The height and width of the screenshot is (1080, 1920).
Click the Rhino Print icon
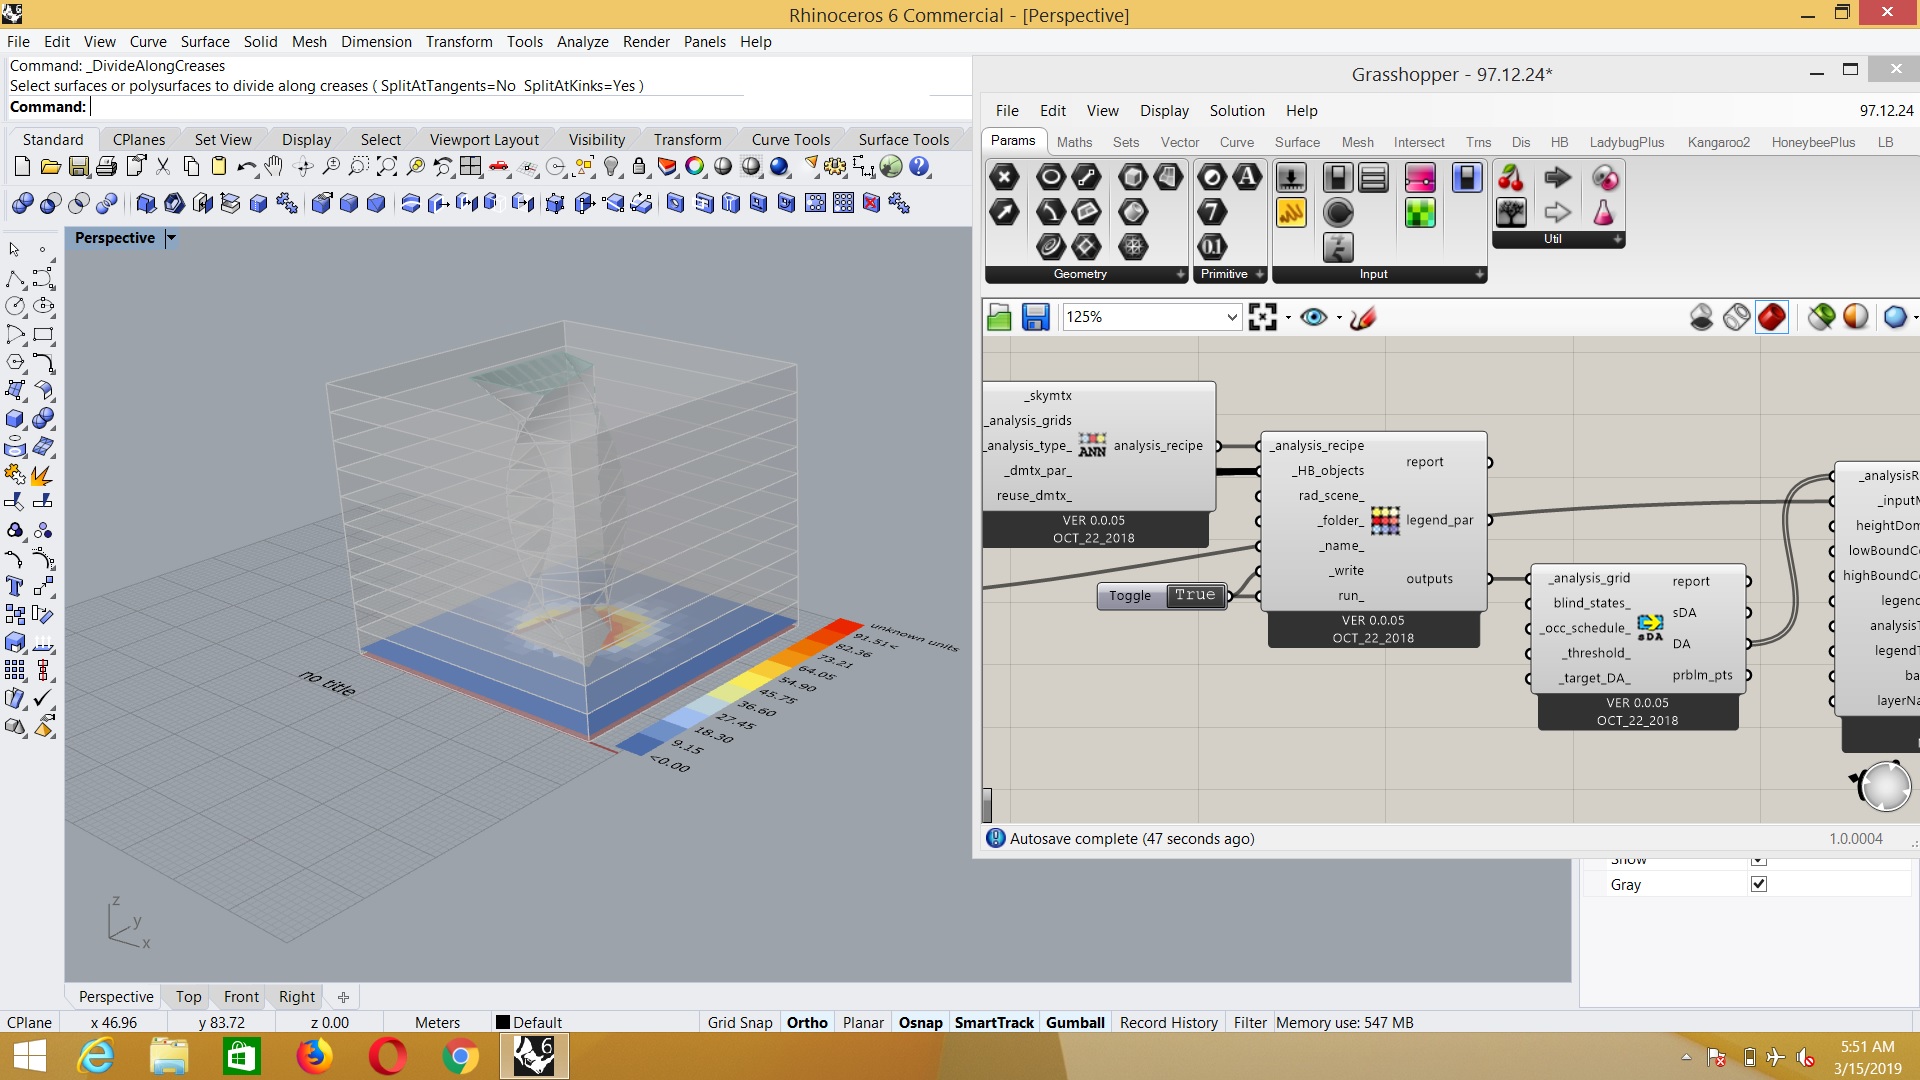pyautogui.click(x=107, y=167)
